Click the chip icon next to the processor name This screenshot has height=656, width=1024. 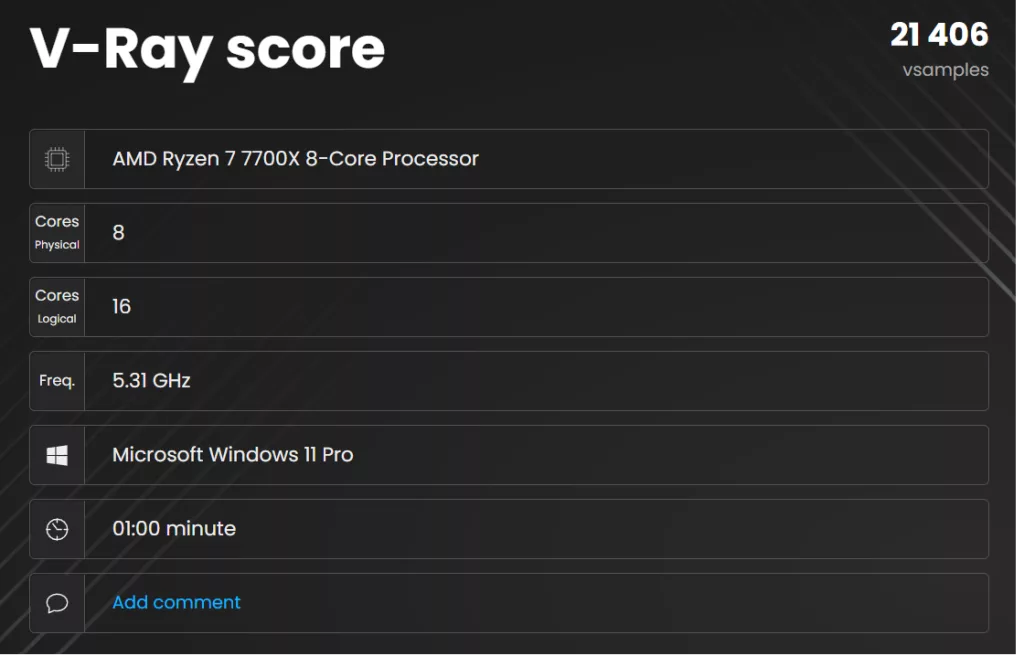(57, 158)
